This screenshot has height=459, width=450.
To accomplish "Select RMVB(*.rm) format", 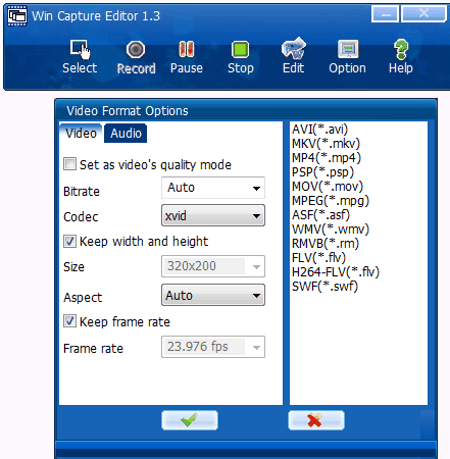I will tap(325, 244).
